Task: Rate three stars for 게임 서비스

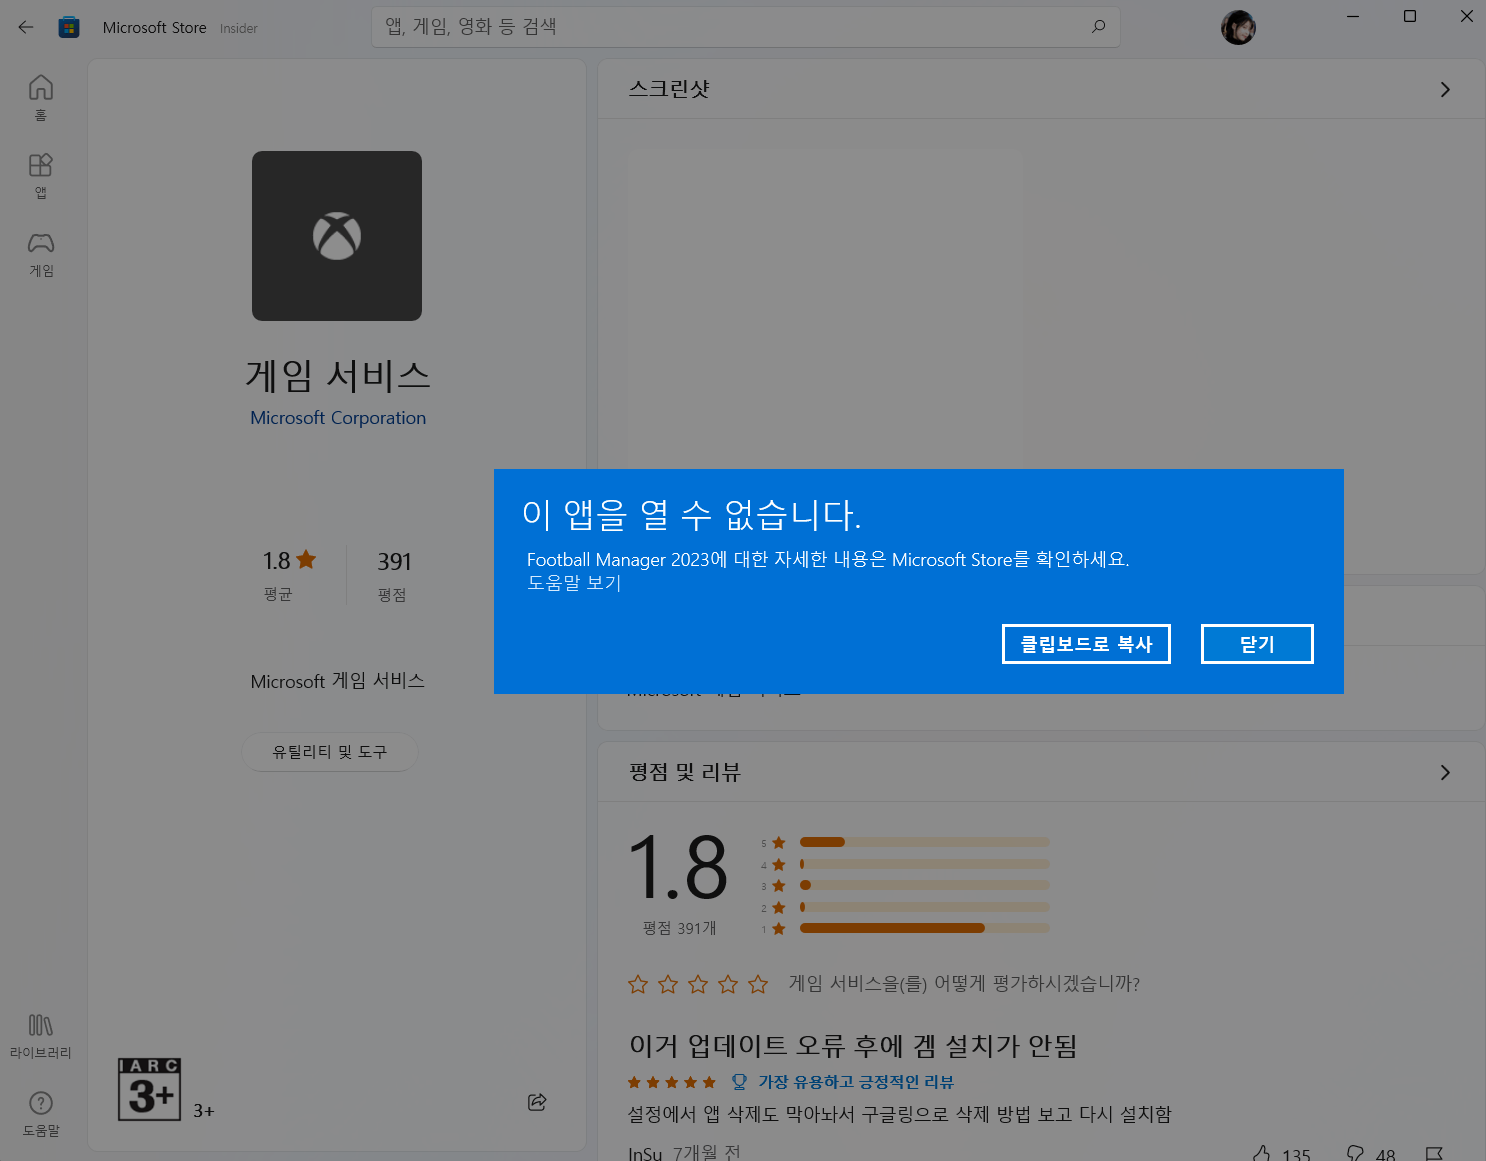Action: [x=698, y=984]
